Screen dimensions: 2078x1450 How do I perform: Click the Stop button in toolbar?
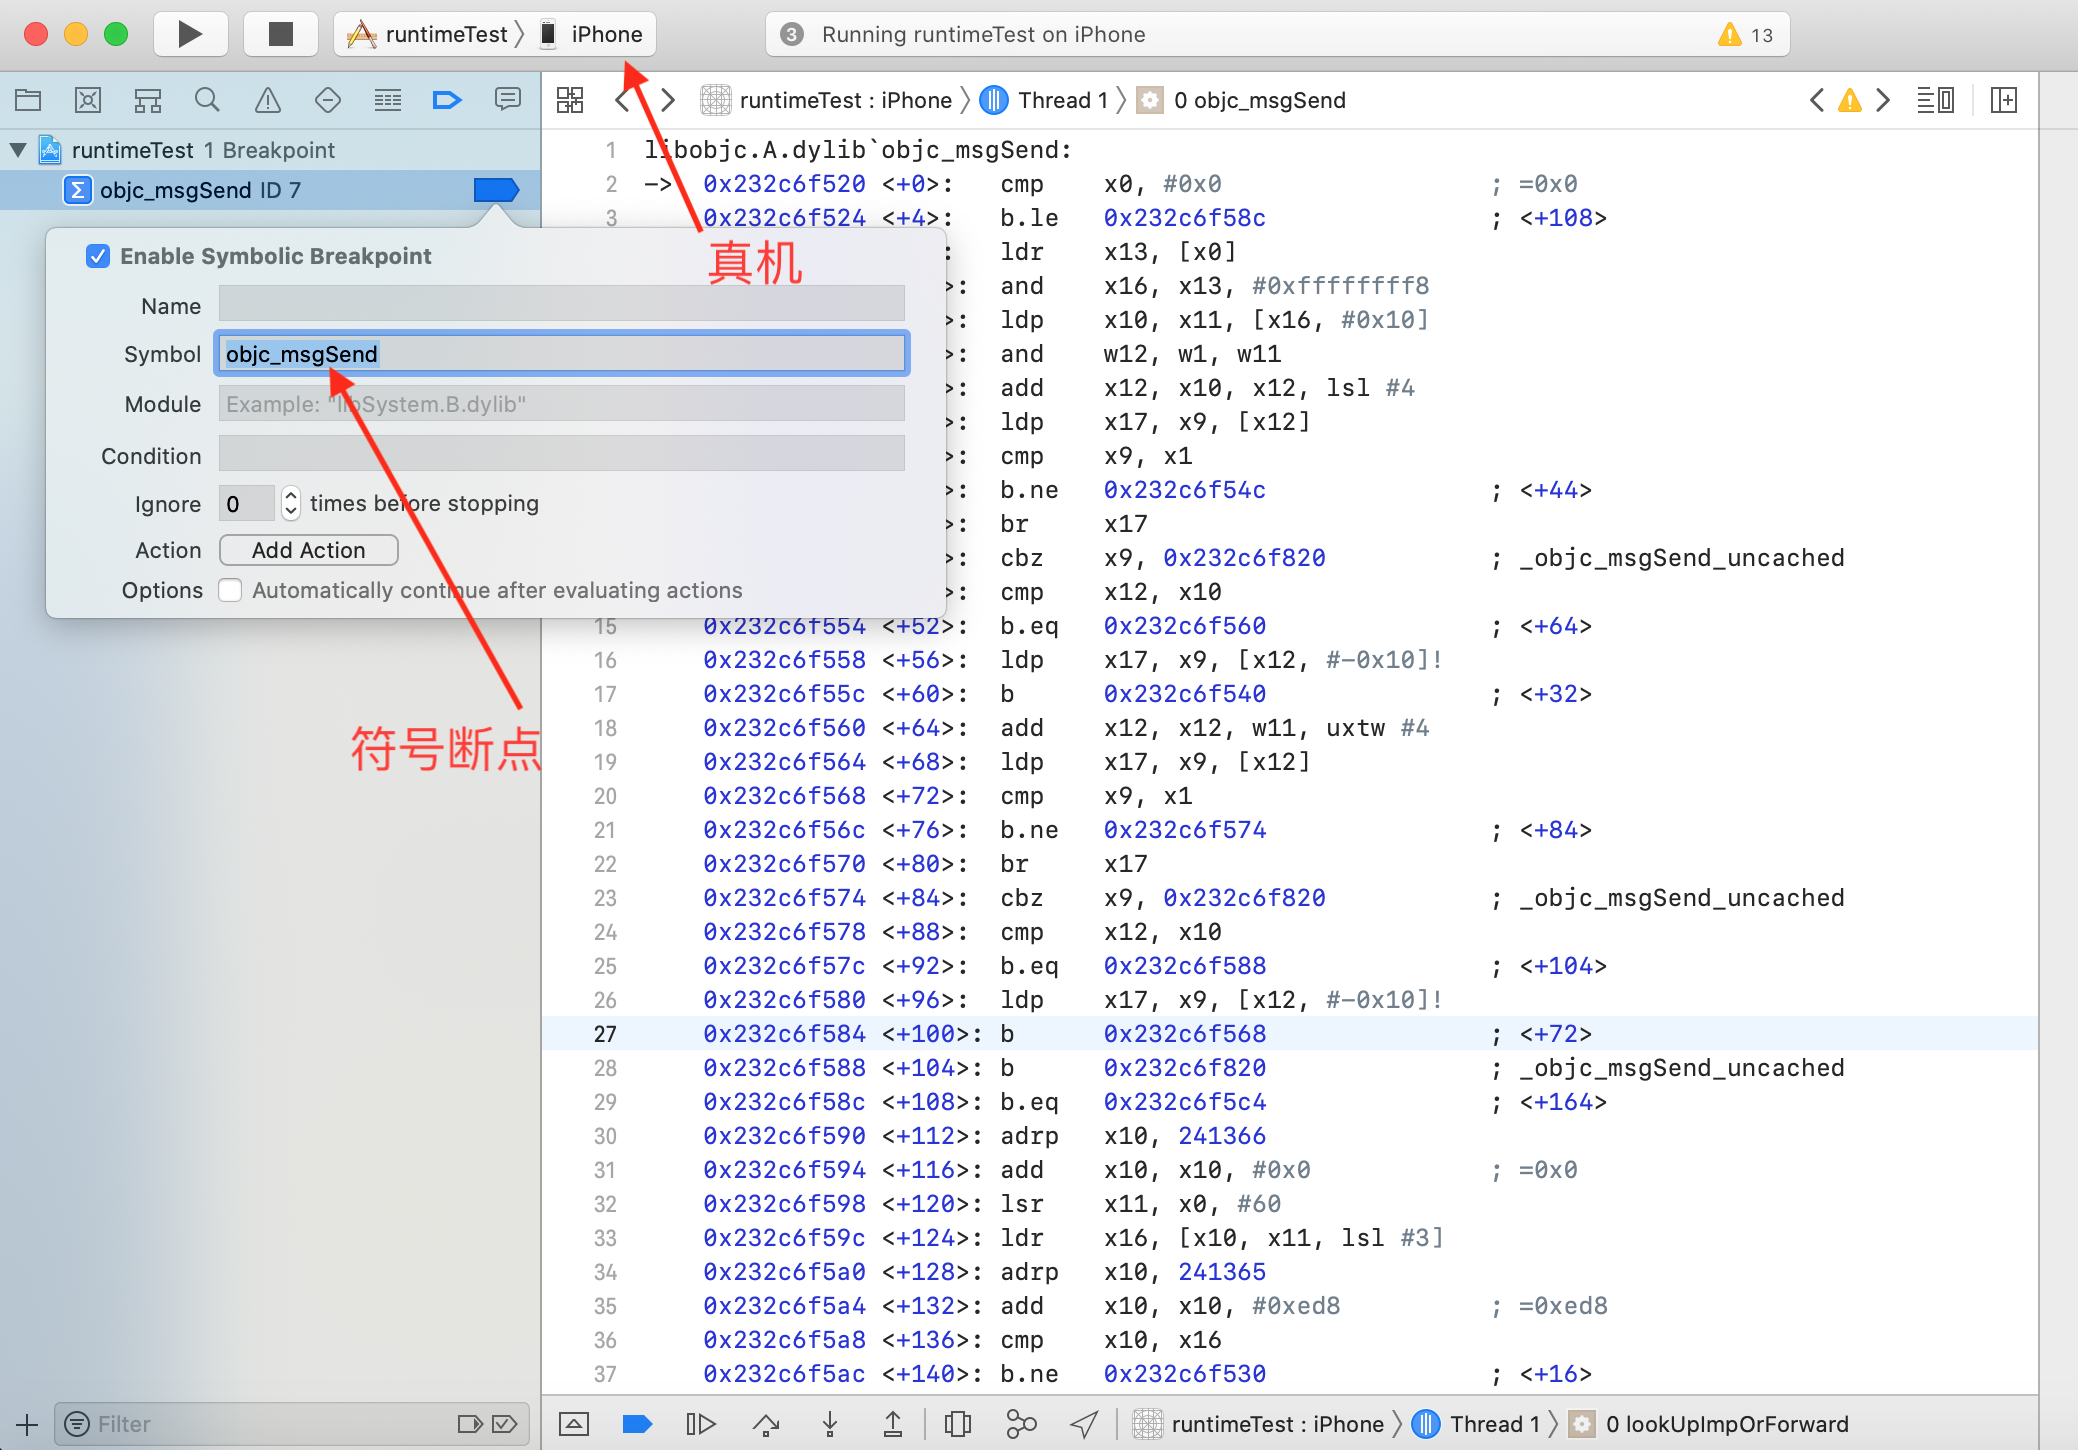281,34
